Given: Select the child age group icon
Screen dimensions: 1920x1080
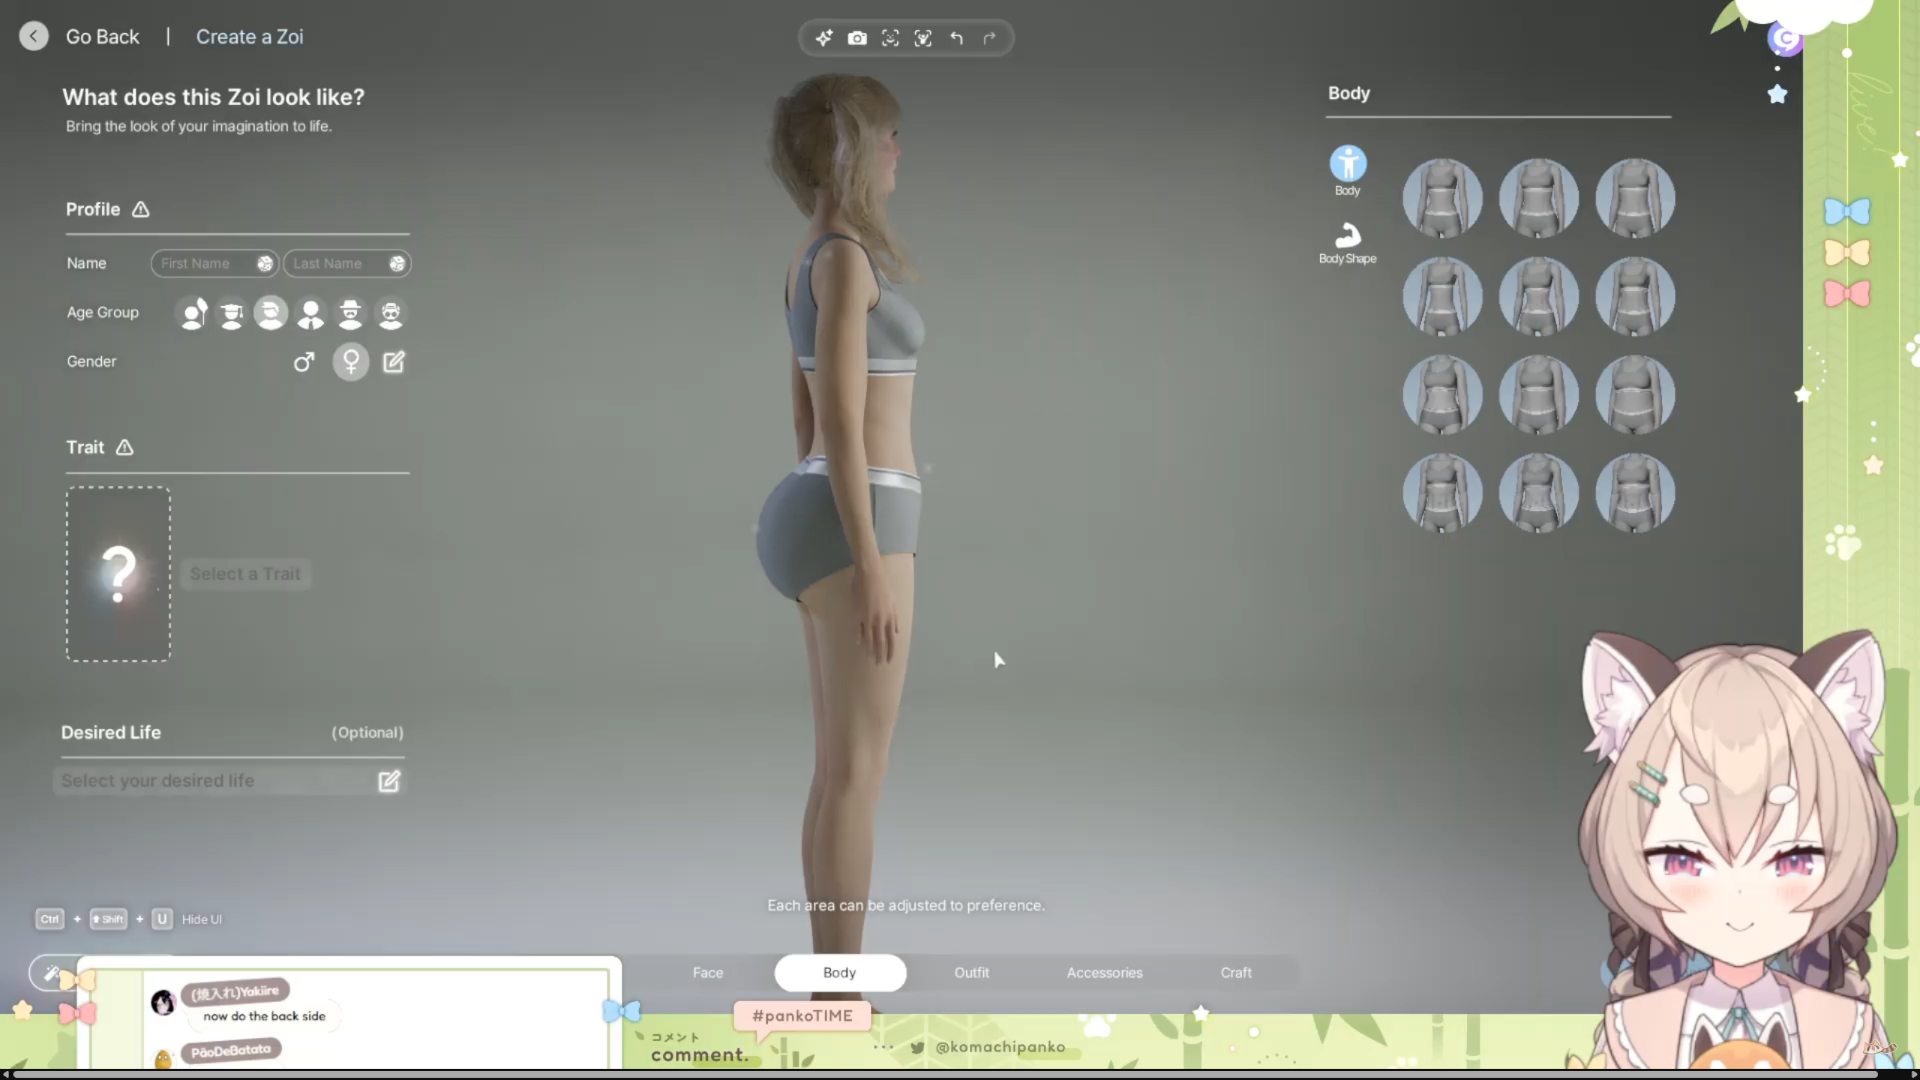Looking at the screenshot, I should 193,314.
